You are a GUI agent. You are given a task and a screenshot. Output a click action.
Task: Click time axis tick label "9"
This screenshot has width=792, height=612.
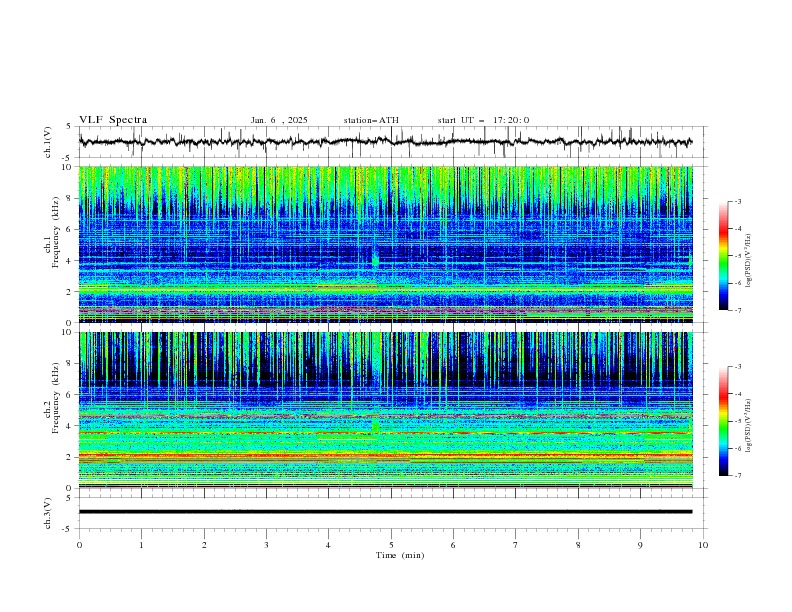click(640, 545)
